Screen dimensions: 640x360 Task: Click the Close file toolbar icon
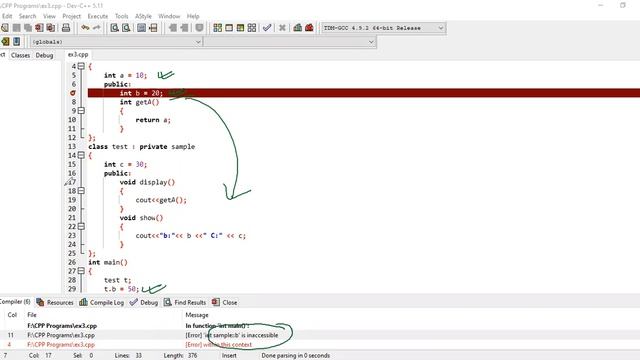pos(39,28)
